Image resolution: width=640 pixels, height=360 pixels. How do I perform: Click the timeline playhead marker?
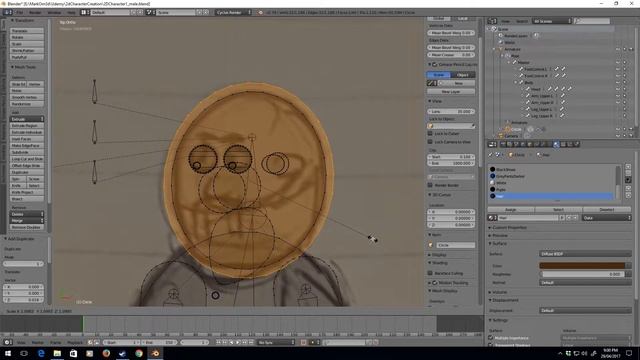(x=83, y=324)
